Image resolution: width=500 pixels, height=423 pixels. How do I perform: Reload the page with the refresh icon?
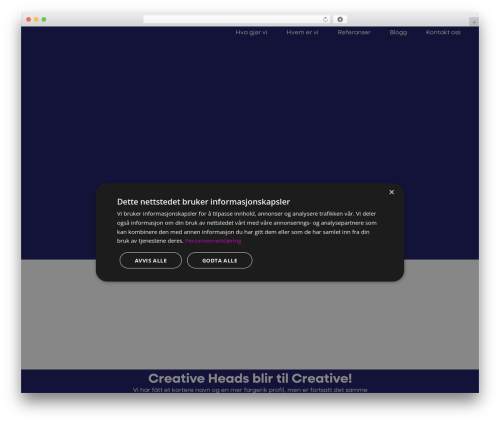click(x=325, y=19)
